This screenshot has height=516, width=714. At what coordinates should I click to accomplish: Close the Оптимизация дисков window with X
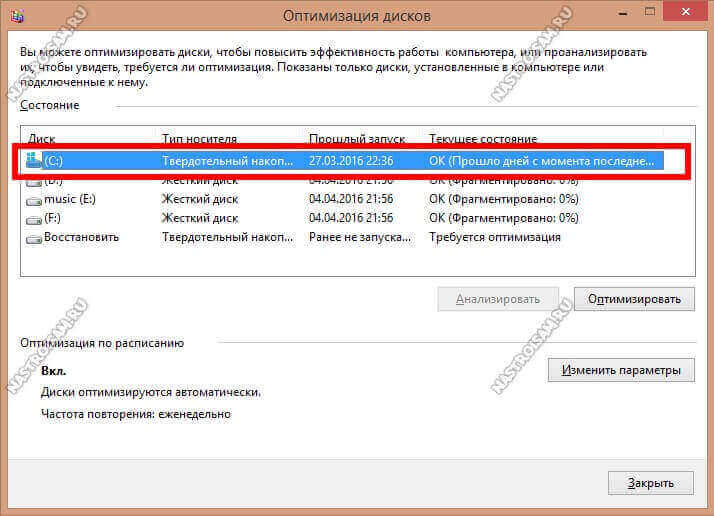pyautogui.click(x=685, y=12)
